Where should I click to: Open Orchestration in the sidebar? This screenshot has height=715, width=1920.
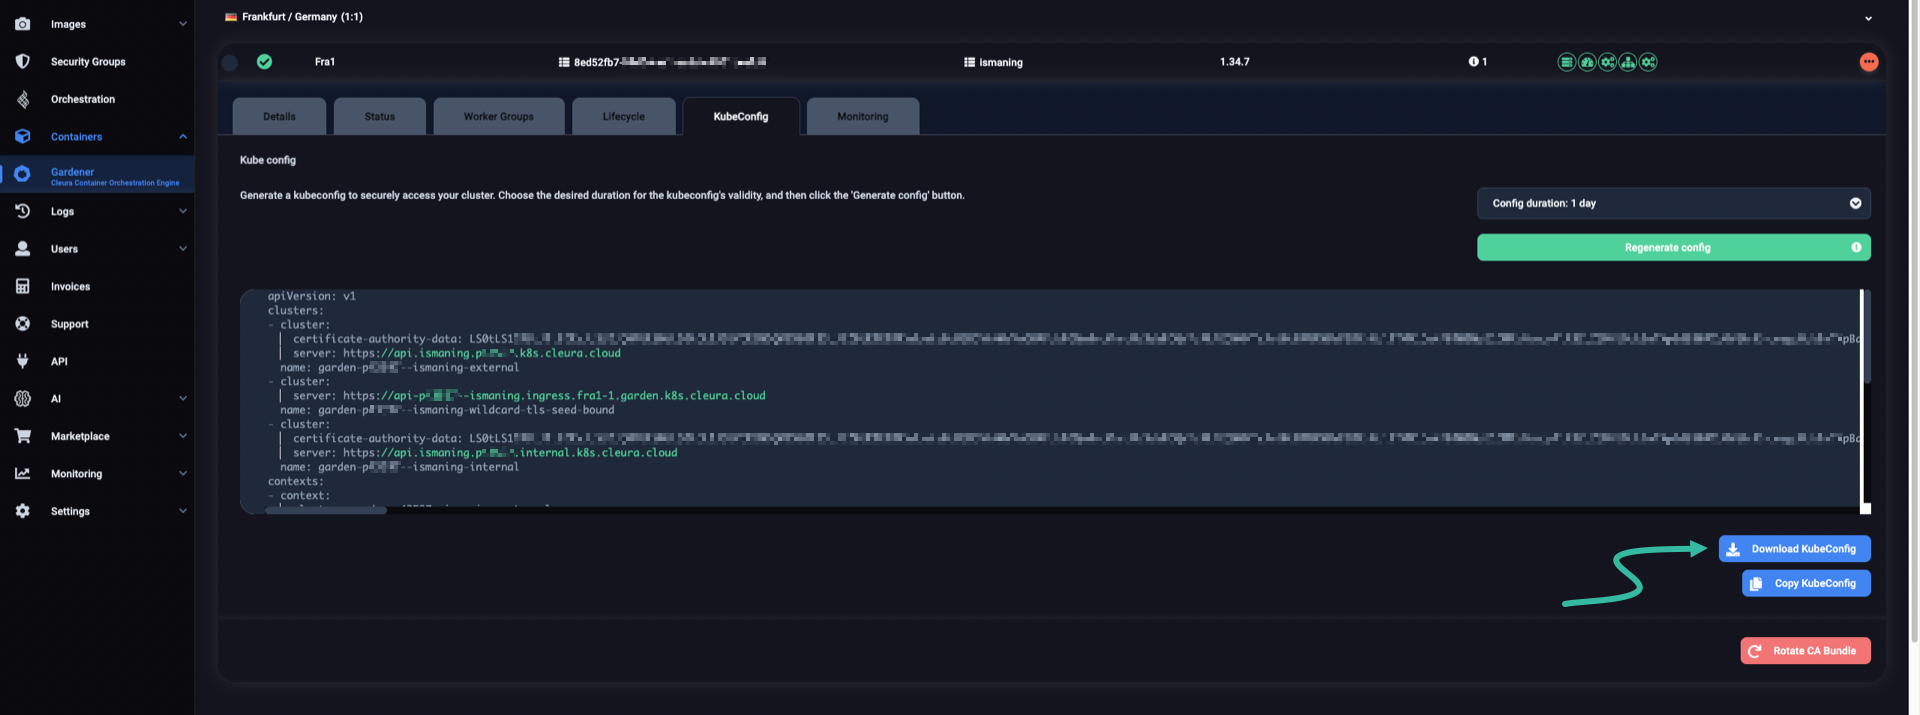tap(83, 99)
